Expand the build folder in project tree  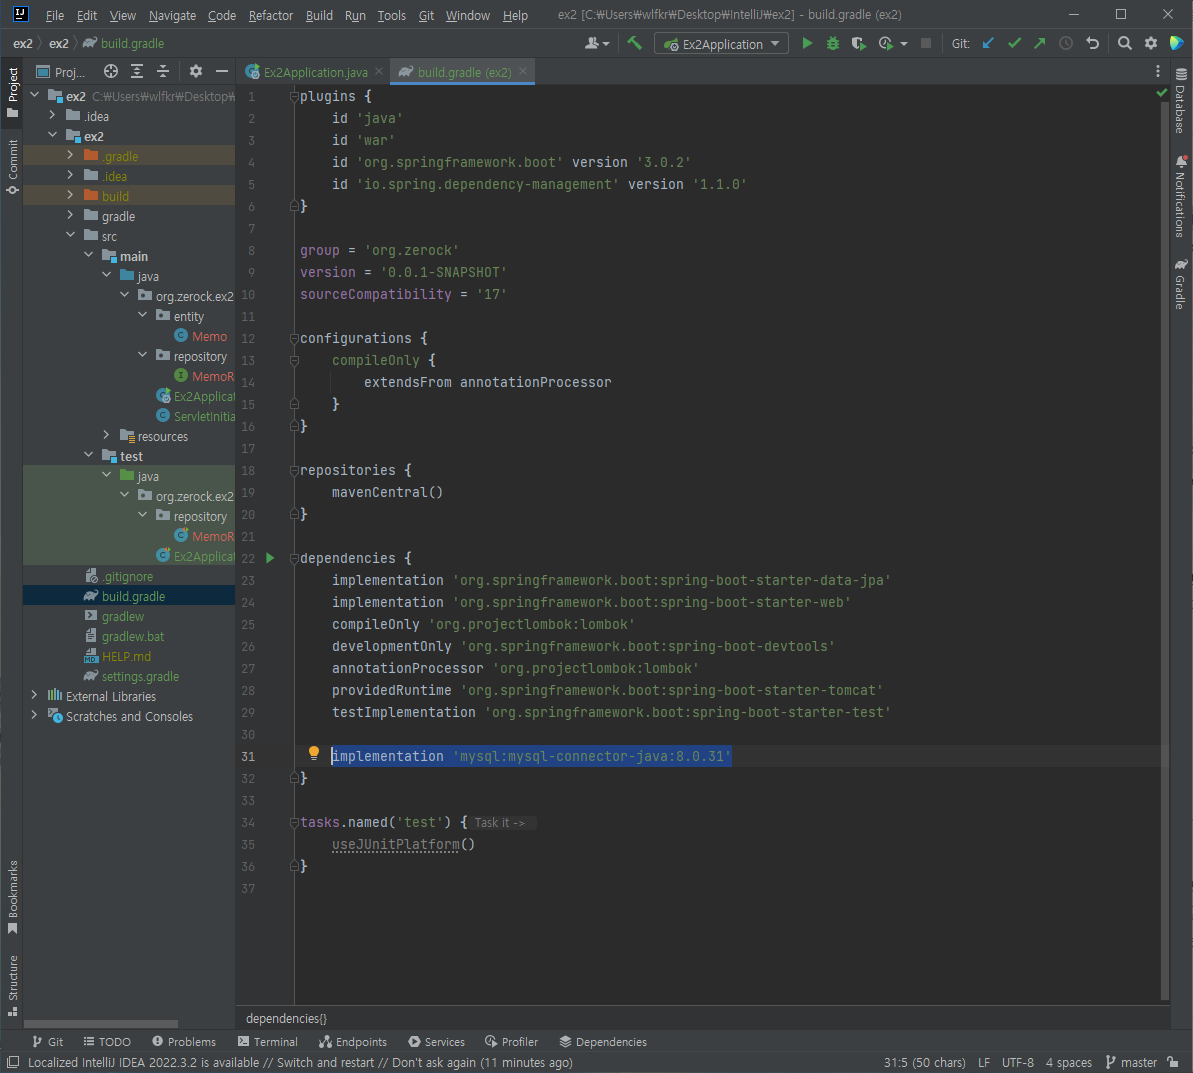70,195
